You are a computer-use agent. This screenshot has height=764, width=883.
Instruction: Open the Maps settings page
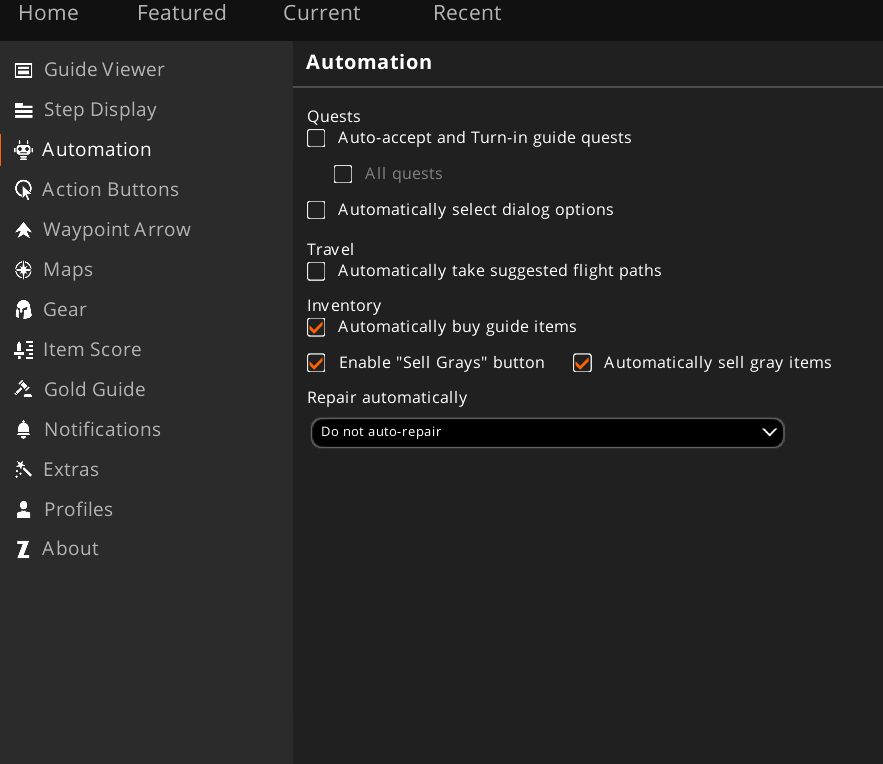(x=68, y=270)
